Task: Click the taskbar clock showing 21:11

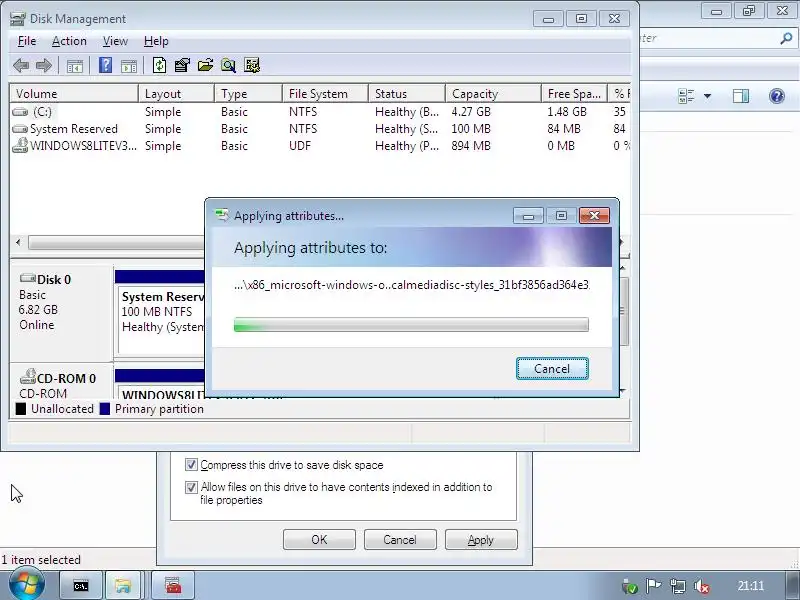Action: click(x=751, y=586)
